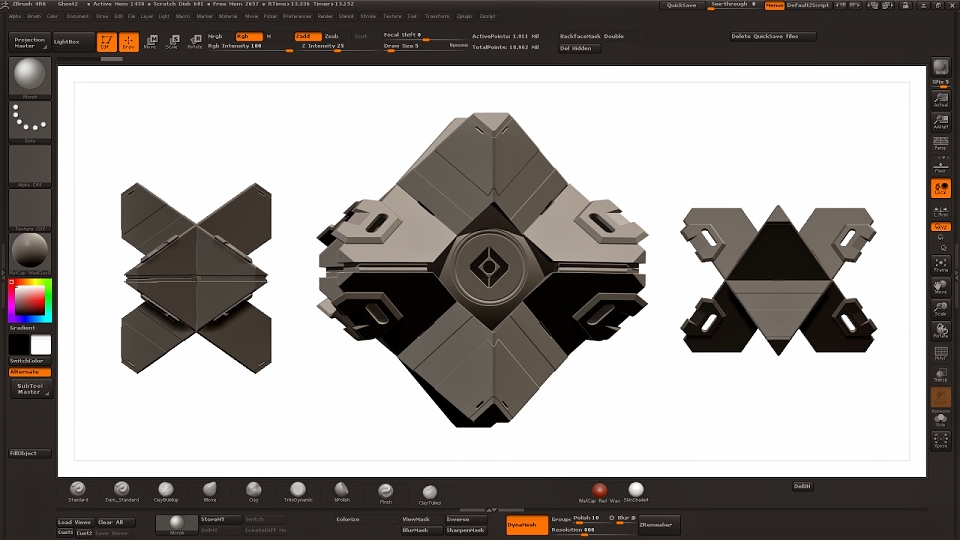Select the ClayBuildup brush
Screen dimensions: 960x540
click(x=165, y=492)
